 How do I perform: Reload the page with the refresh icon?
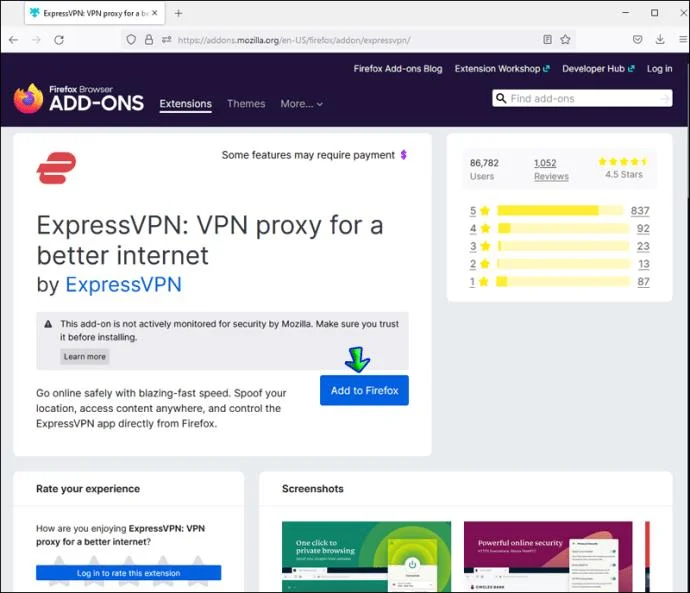(x=59, y=40)
